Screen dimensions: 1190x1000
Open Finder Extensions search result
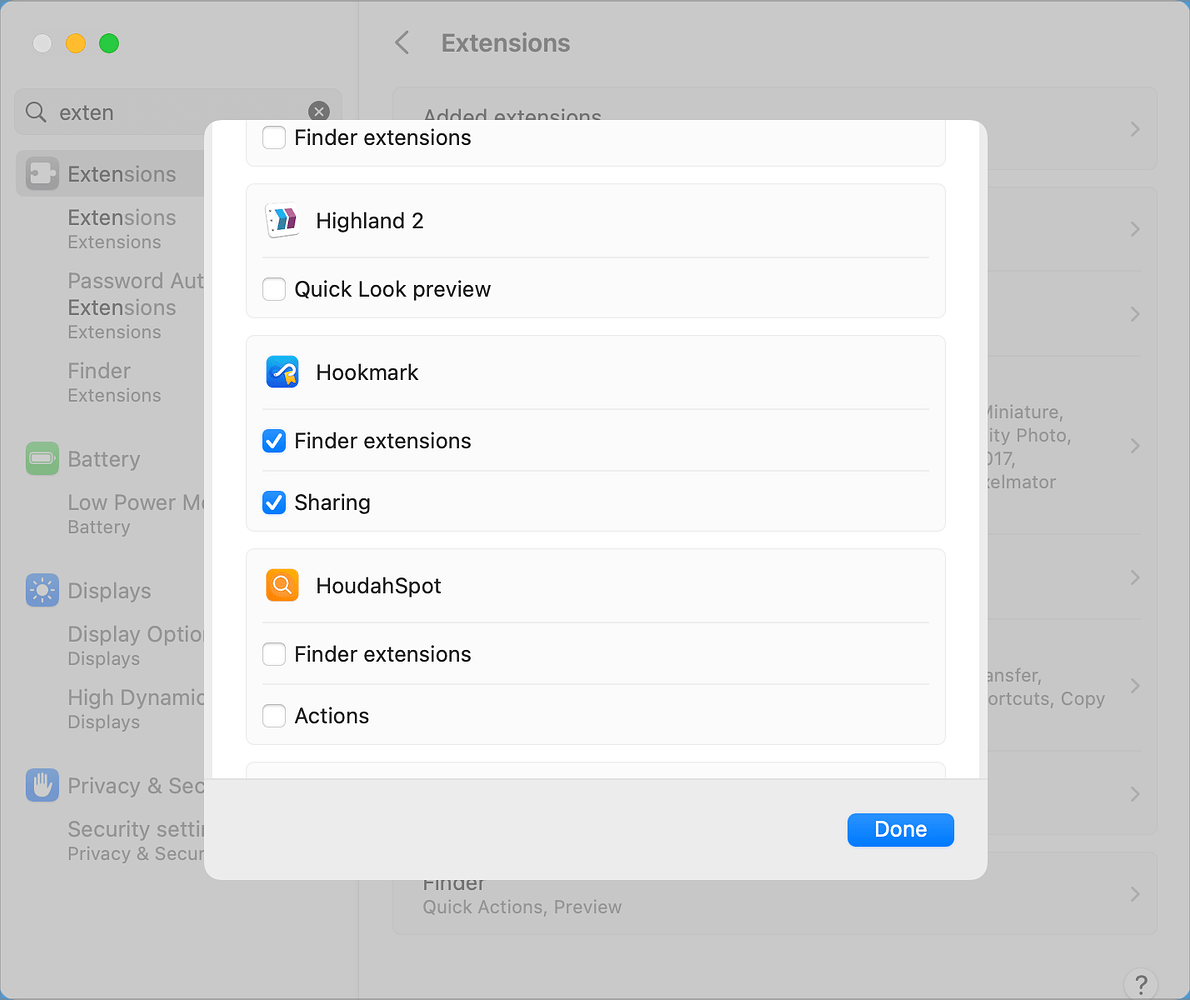point(114,382)
